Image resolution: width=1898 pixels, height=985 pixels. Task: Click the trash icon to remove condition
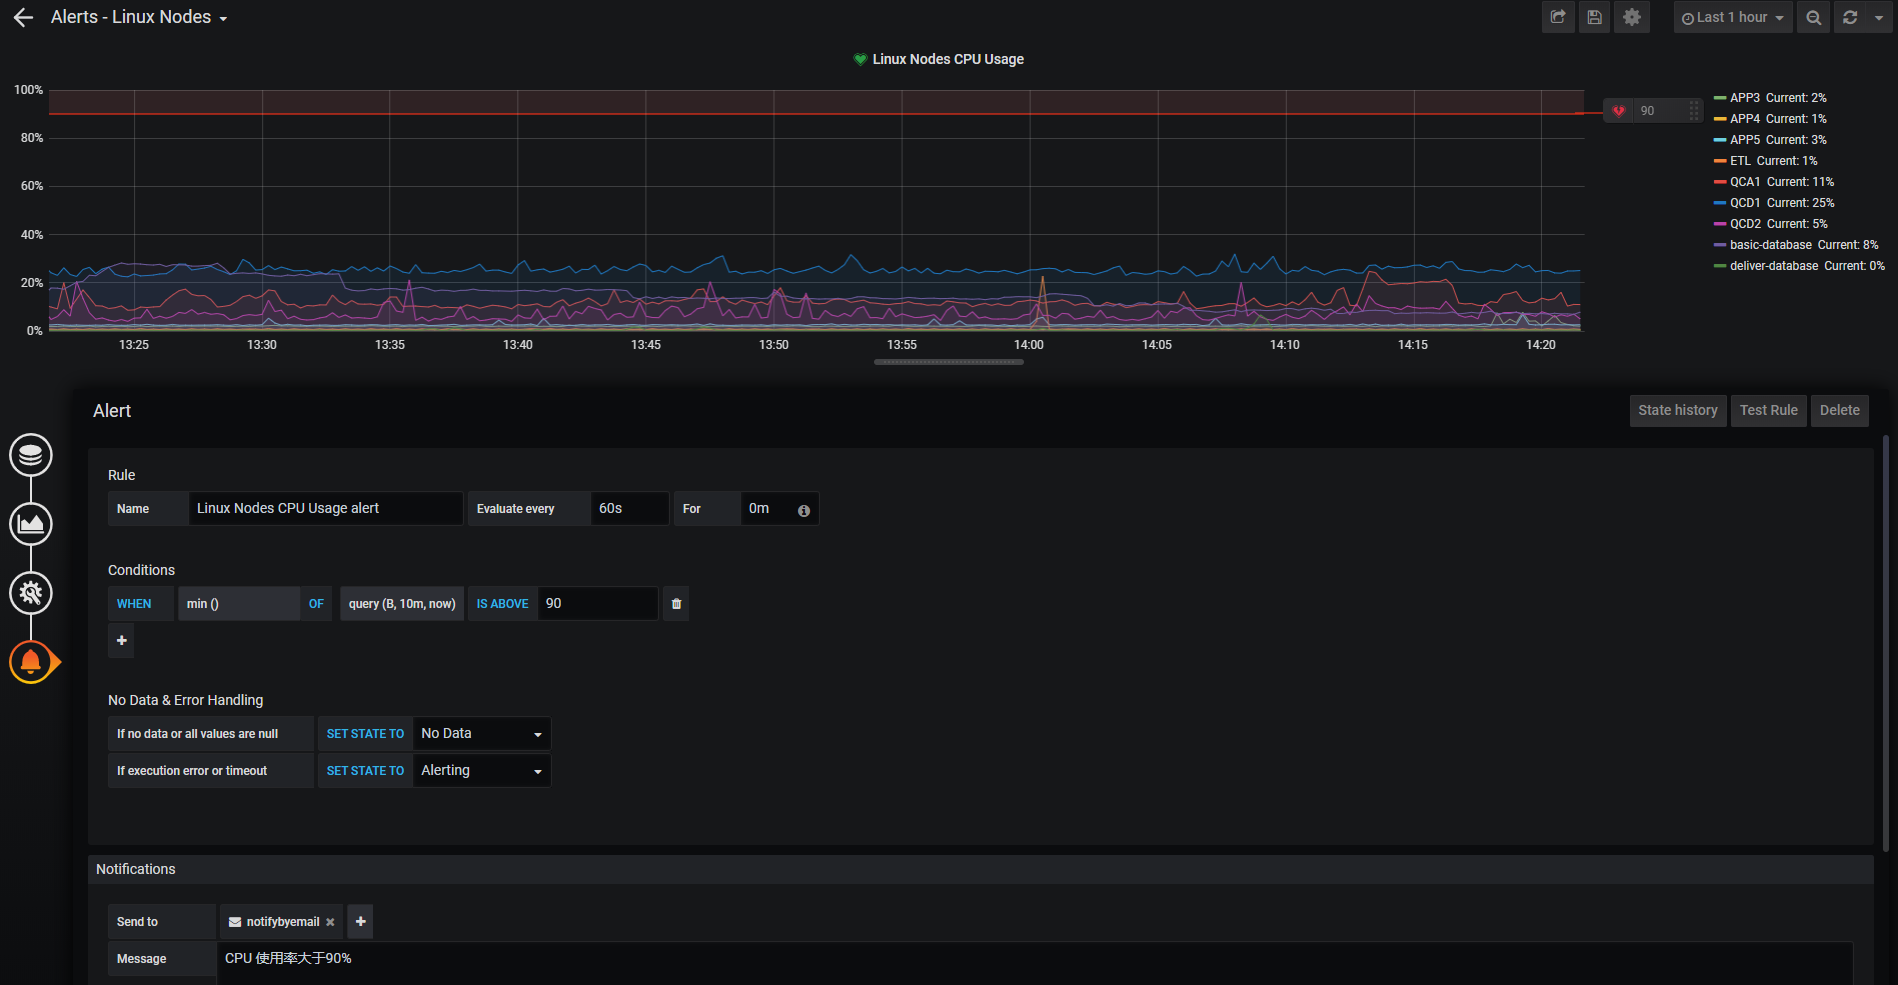pos(676,604)
